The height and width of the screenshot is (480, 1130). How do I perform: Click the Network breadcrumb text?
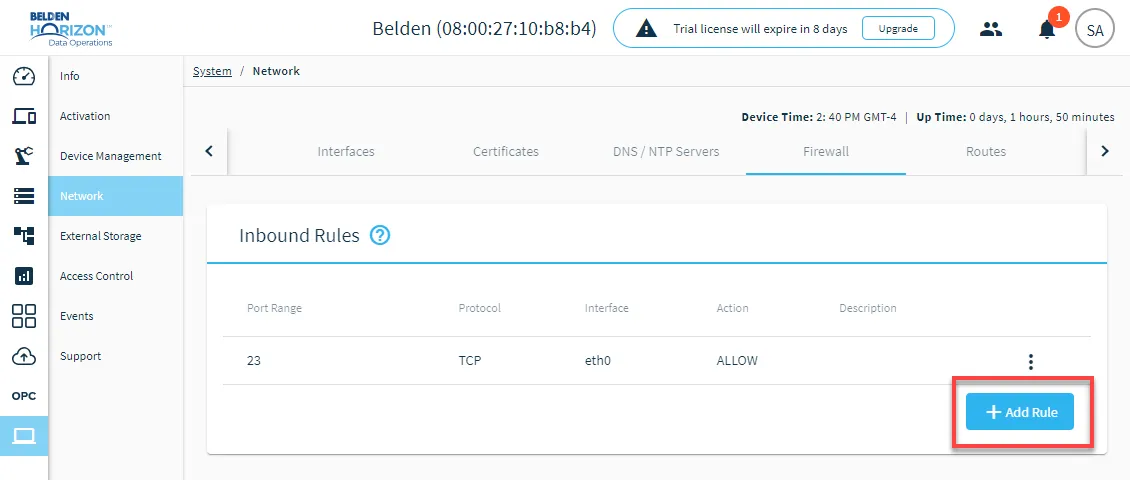click(276, 71)
